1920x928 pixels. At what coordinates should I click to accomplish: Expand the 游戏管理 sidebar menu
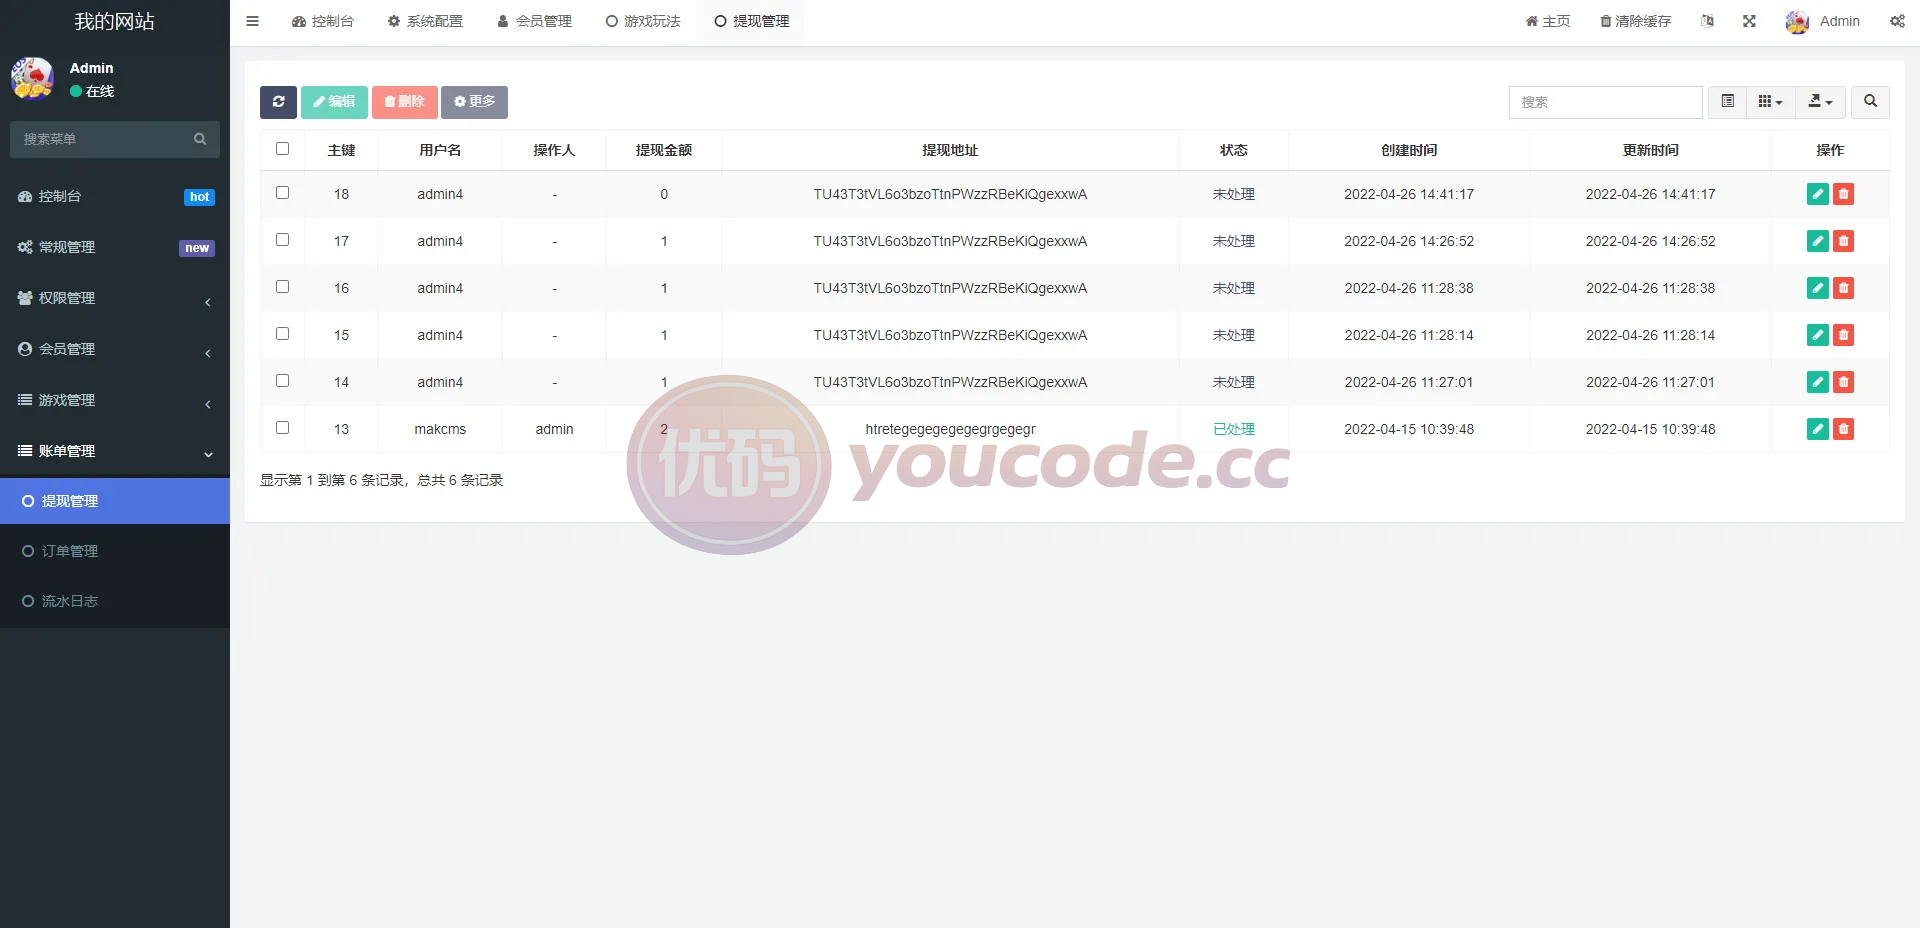point(115,400)
